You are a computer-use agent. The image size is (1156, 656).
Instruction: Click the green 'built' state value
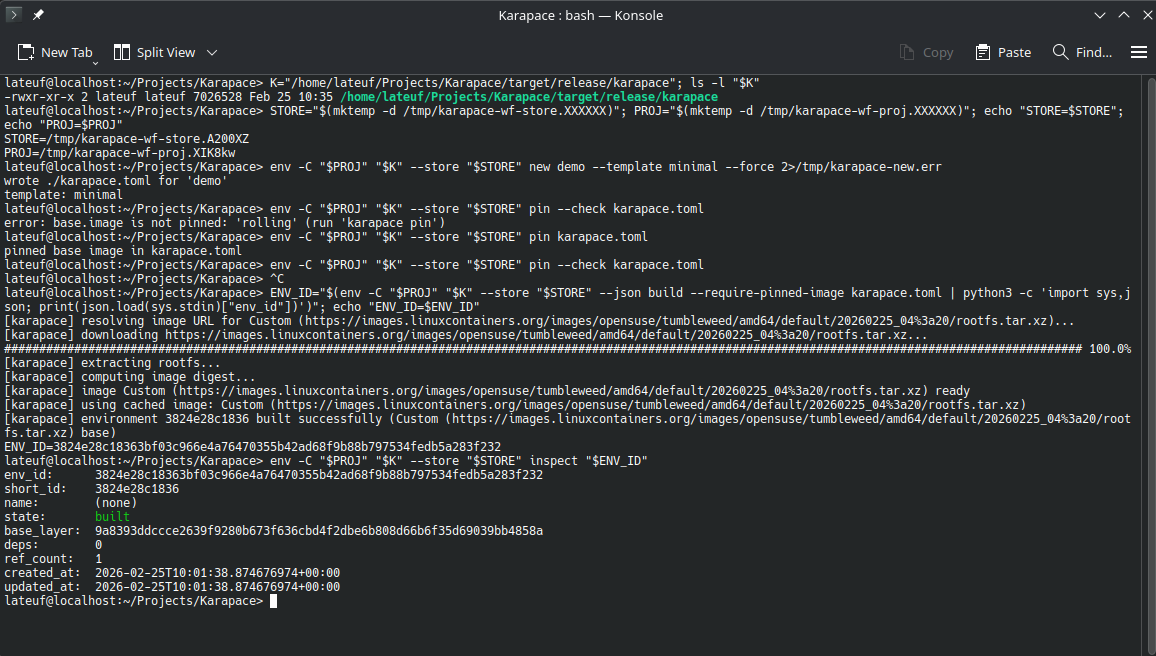[x=112, y=517]
